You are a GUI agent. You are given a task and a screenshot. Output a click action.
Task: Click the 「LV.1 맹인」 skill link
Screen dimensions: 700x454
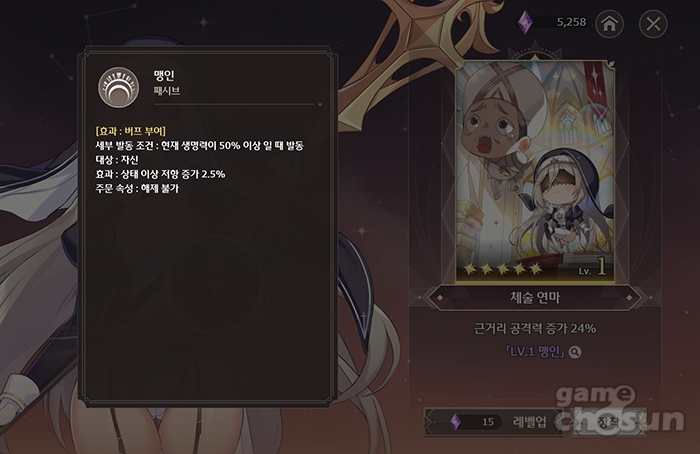(535, 352)
